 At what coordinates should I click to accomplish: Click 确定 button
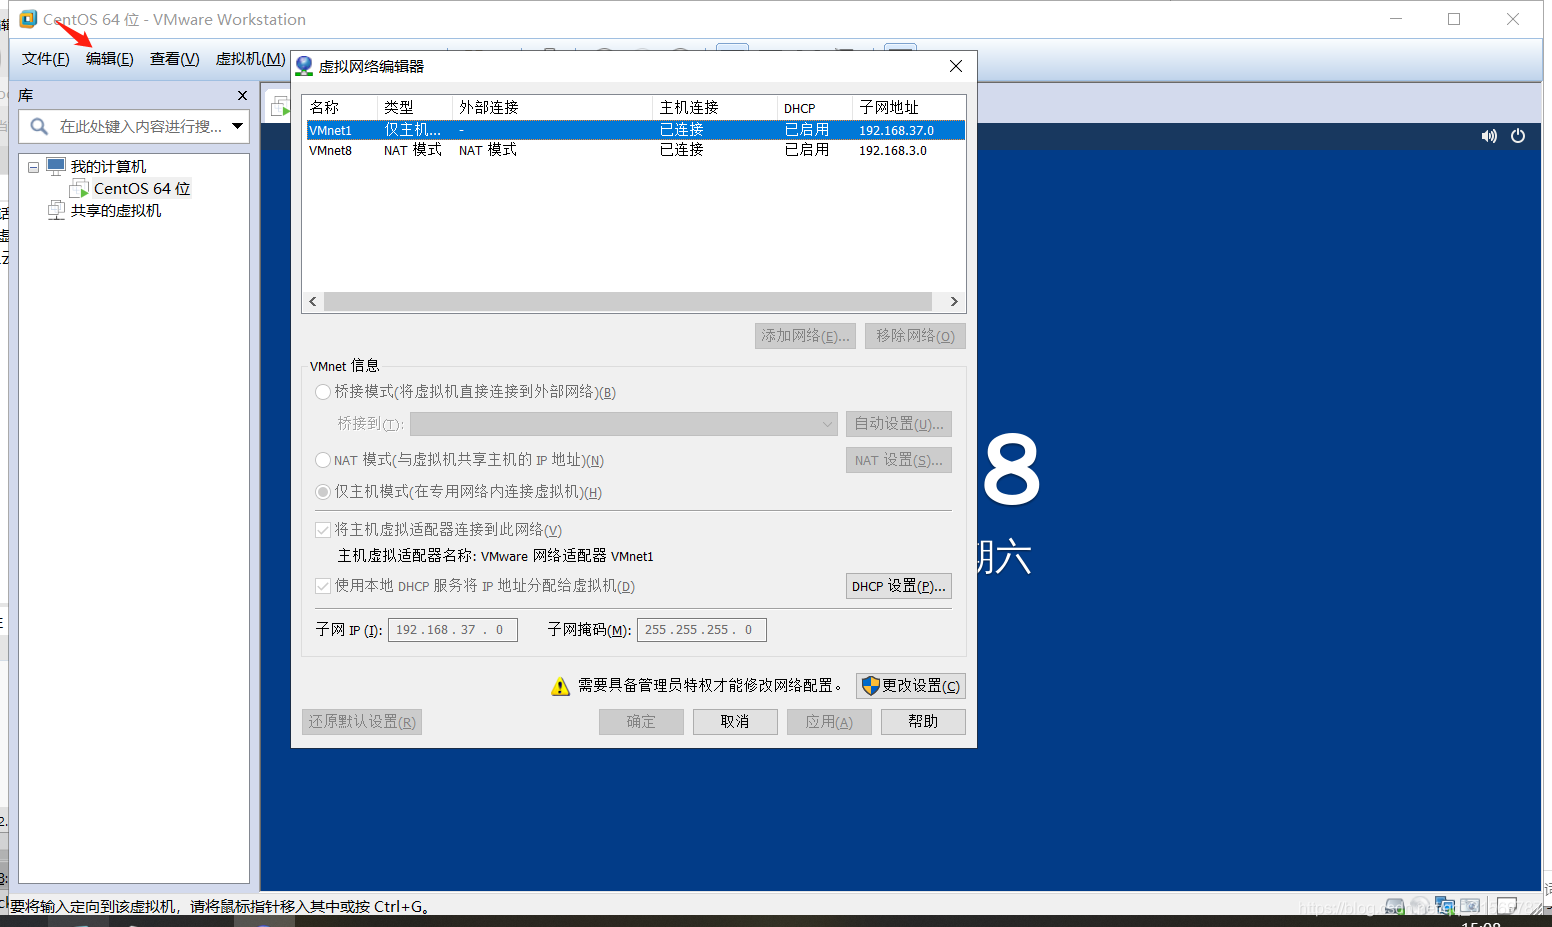(x=641, y=722)
